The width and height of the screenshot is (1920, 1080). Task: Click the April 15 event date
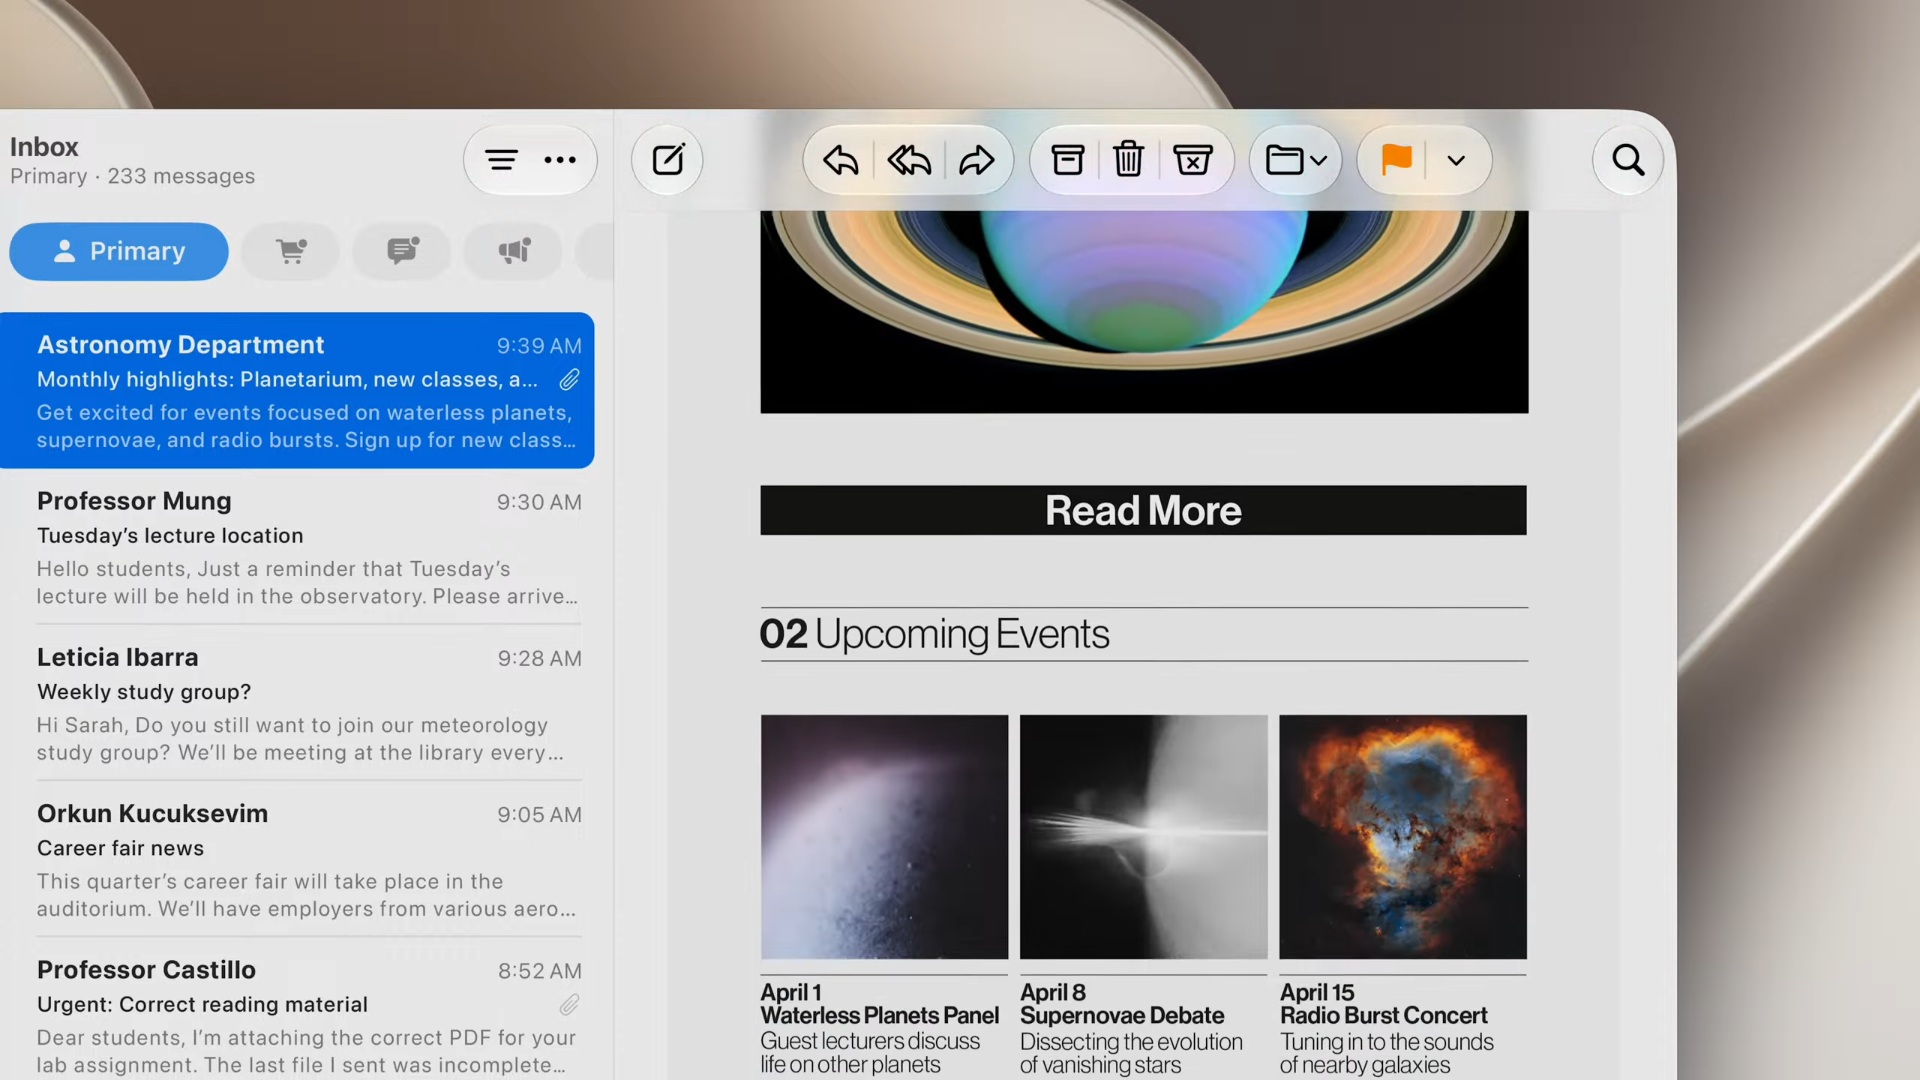(1317, 992)
